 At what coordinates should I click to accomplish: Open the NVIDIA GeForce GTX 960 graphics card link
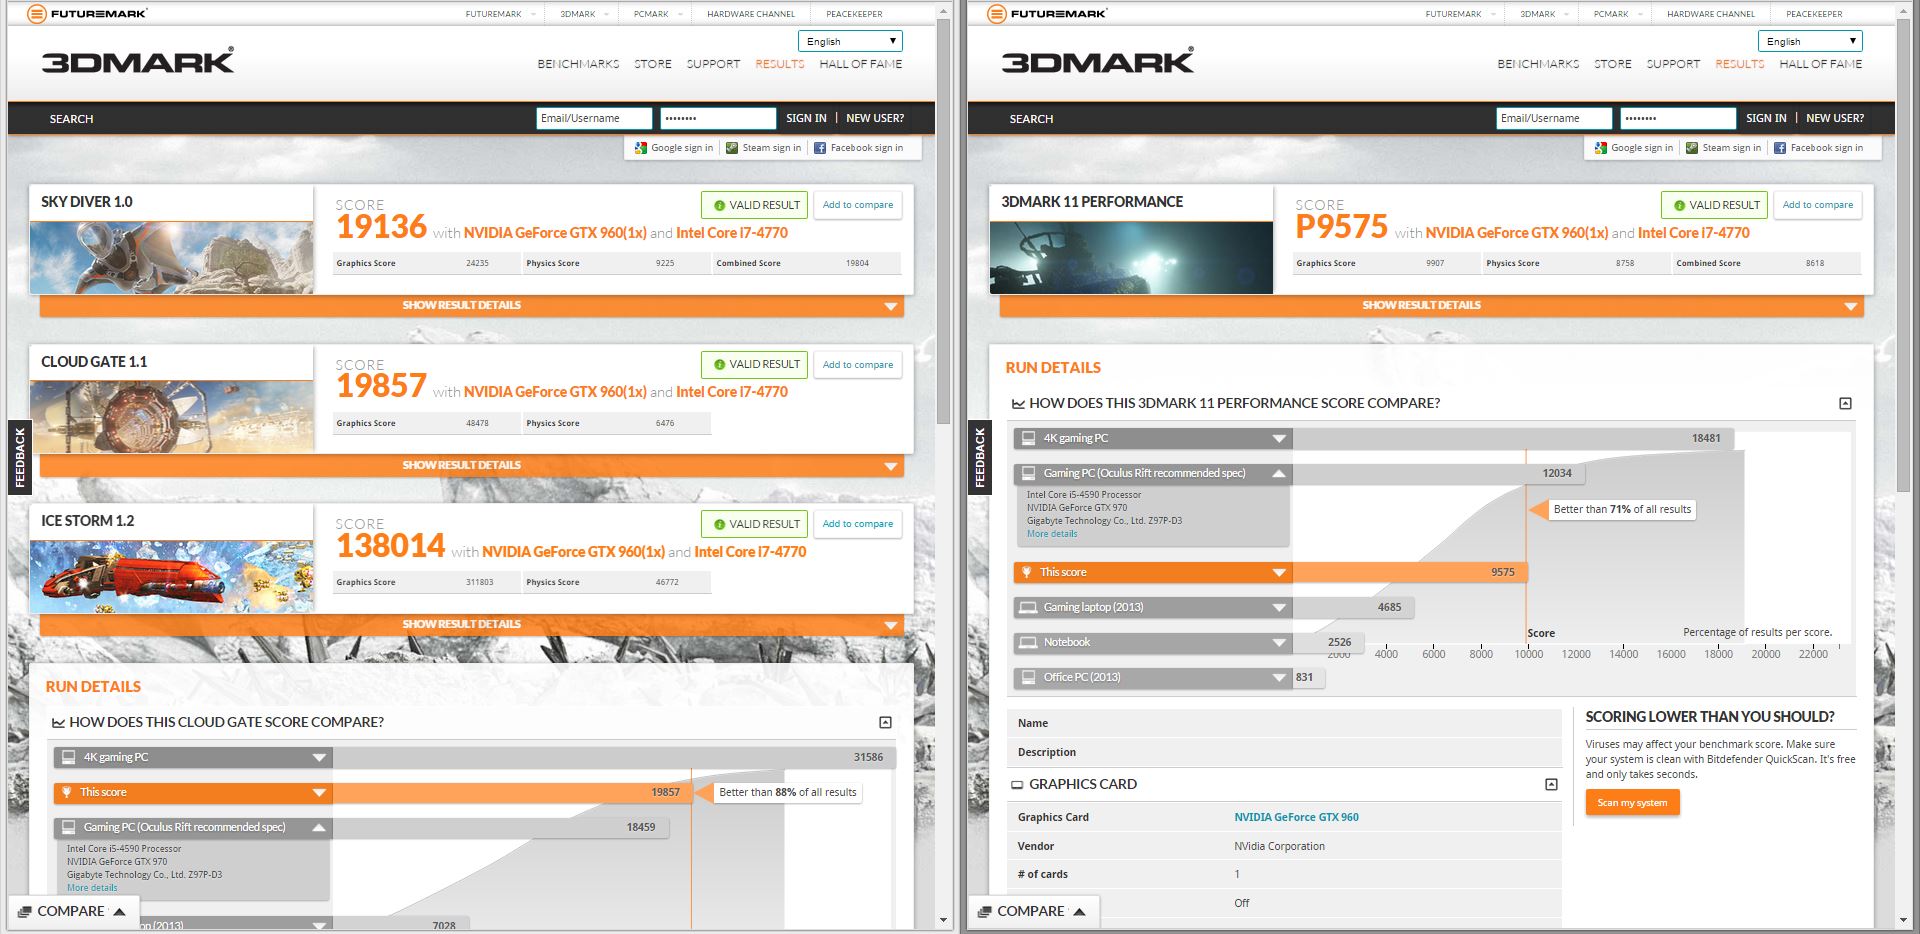(1296, 817)
